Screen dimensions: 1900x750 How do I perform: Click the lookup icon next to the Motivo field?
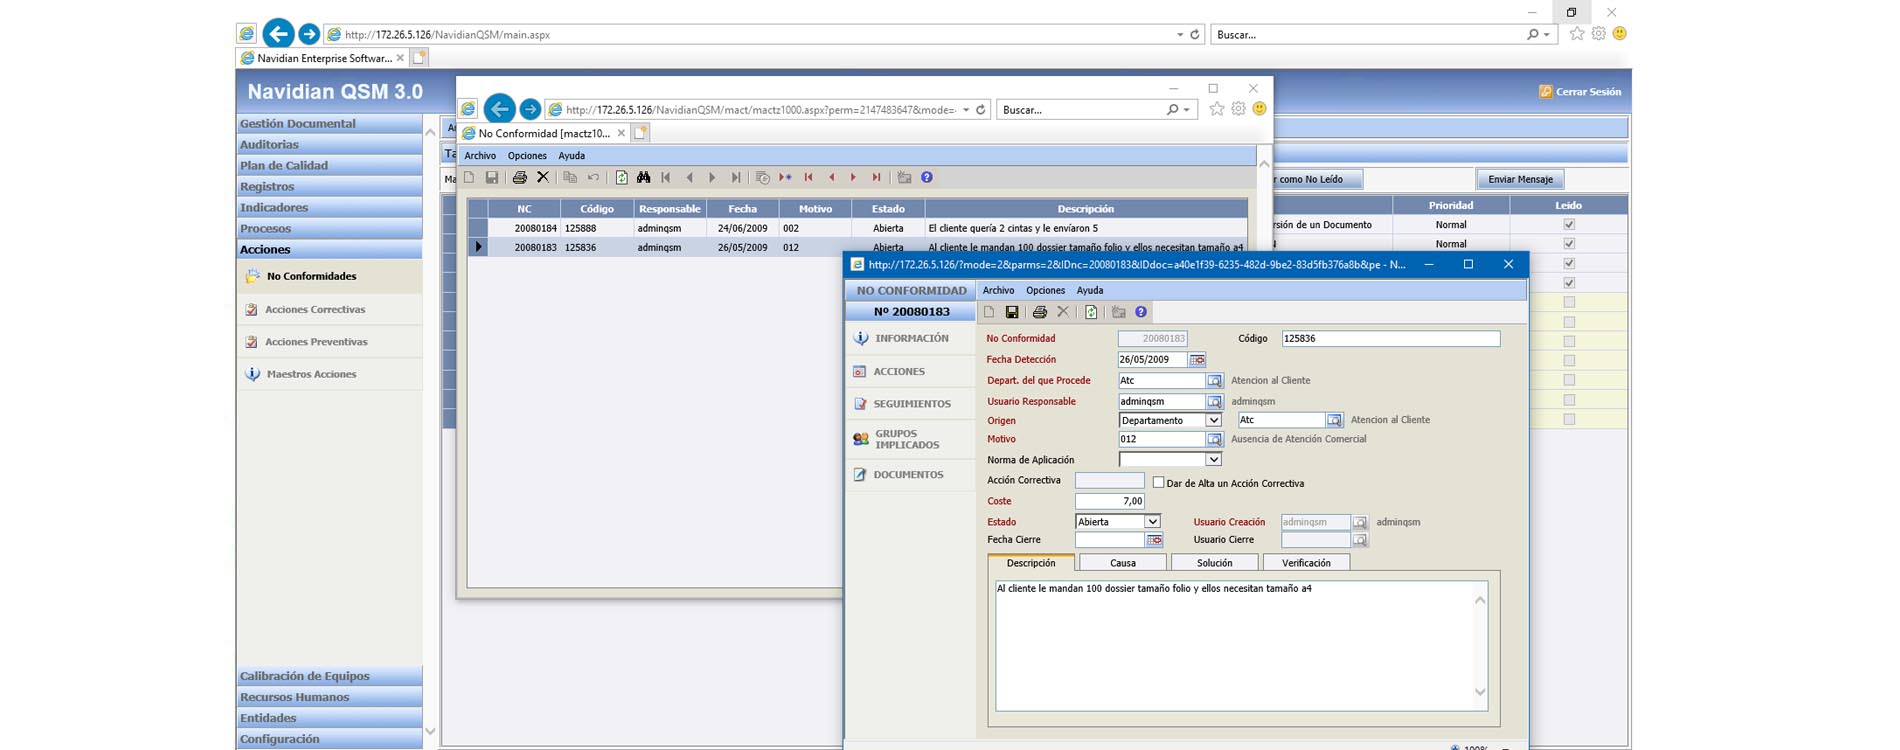click(x=1214, y=440)
